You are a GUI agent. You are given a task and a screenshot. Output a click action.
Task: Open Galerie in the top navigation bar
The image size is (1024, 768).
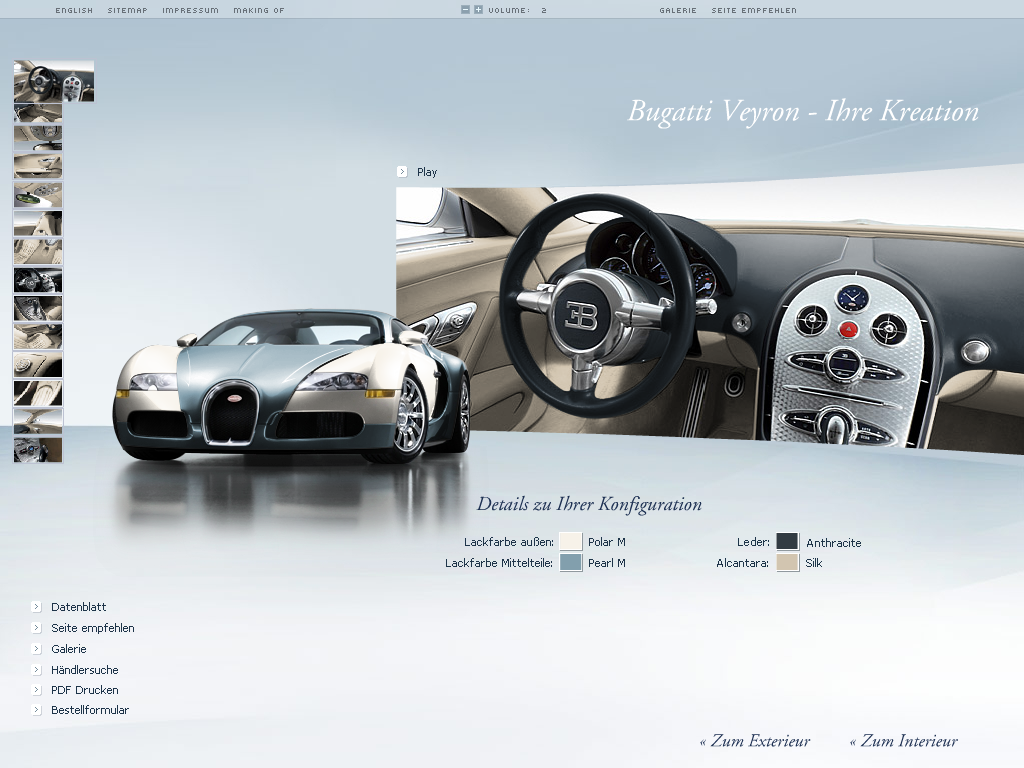click(678, 10)
